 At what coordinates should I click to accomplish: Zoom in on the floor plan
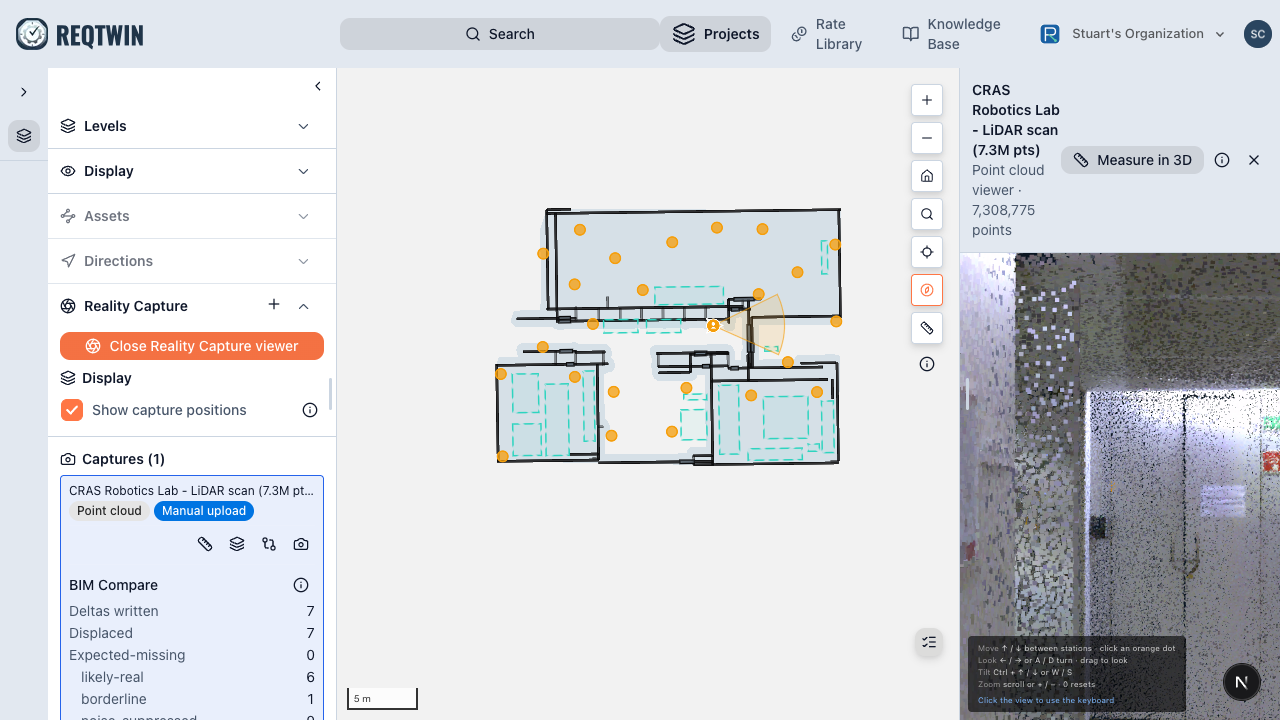click(x=927, y=100)
